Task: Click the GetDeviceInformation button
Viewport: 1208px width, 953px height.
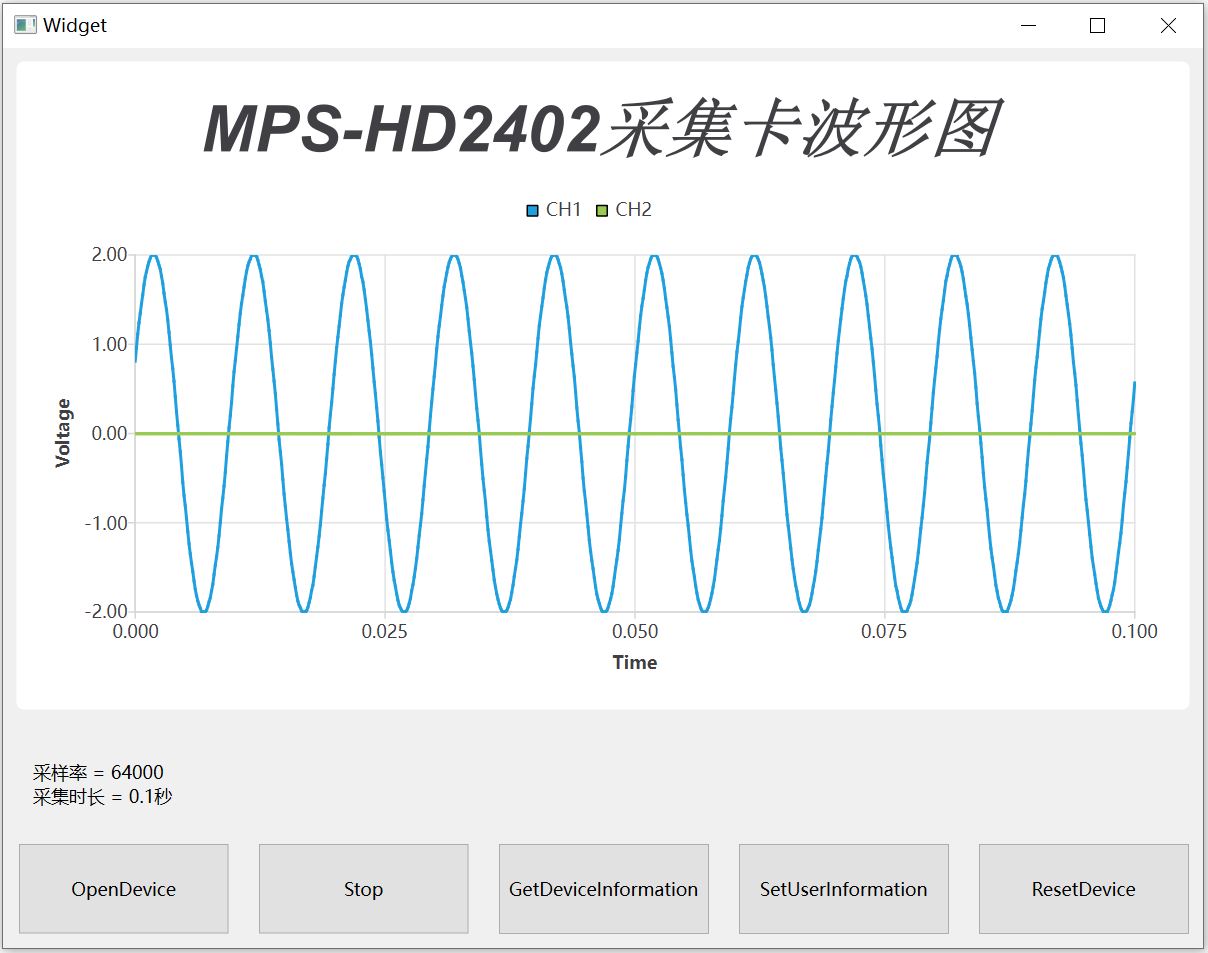Action: point(603,889)
